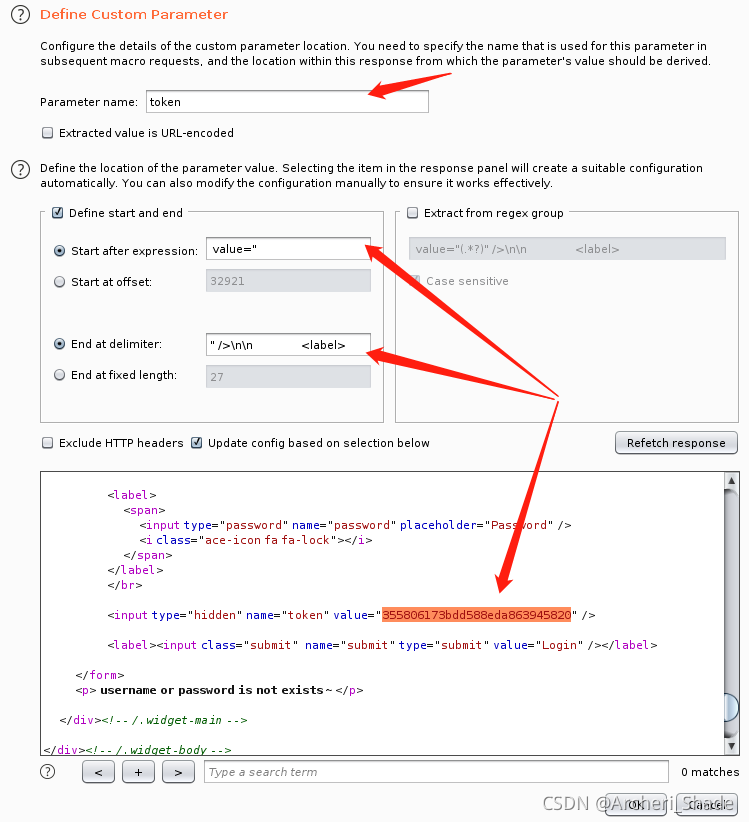Click the class="ace-icon fa fa-lock" line
Screen dimensions: 749x822
(x=256, y=540)
